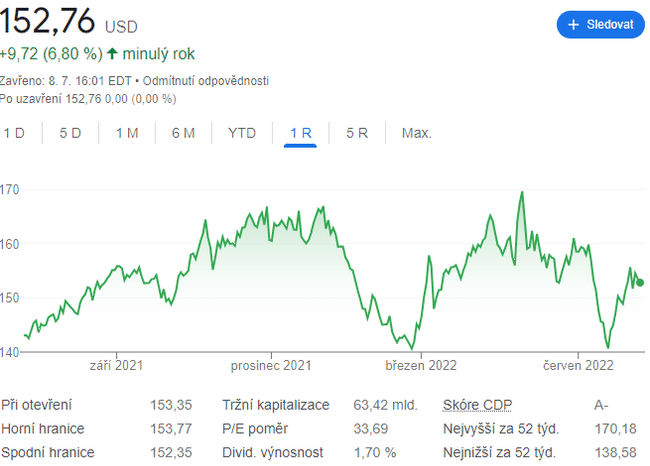Show the Max. range chart
This screenshot has width=650, height=466.
(x=416, y=133)
